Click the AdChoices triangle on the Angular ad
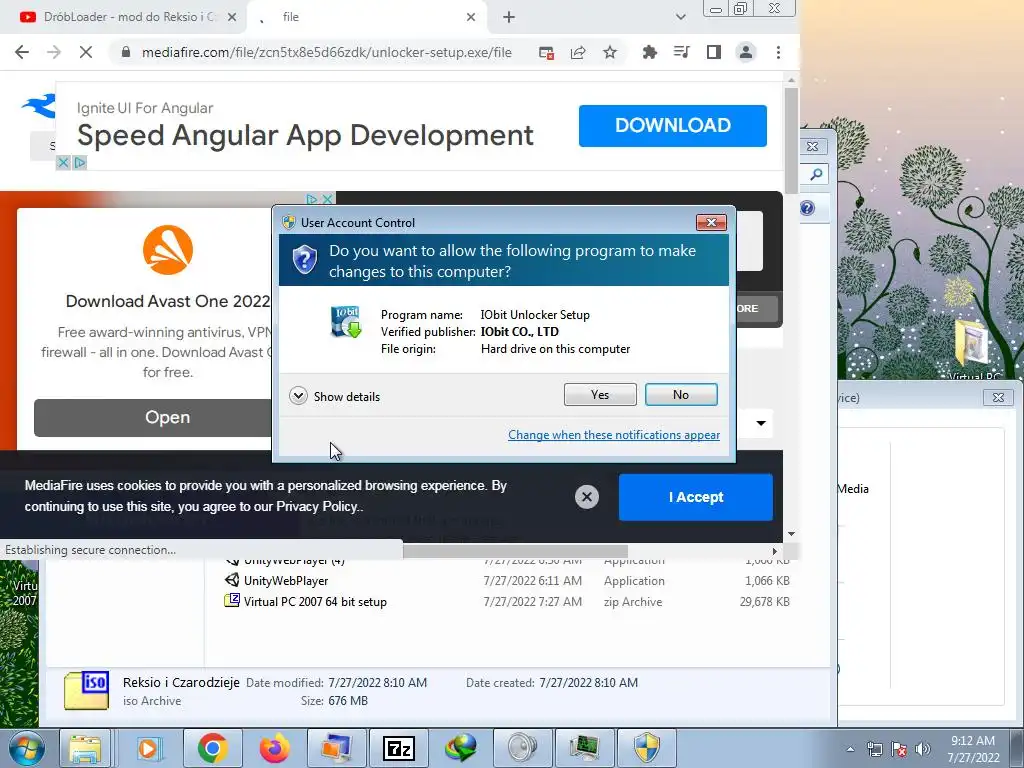 pyautogui.click(x=80, y=163)
